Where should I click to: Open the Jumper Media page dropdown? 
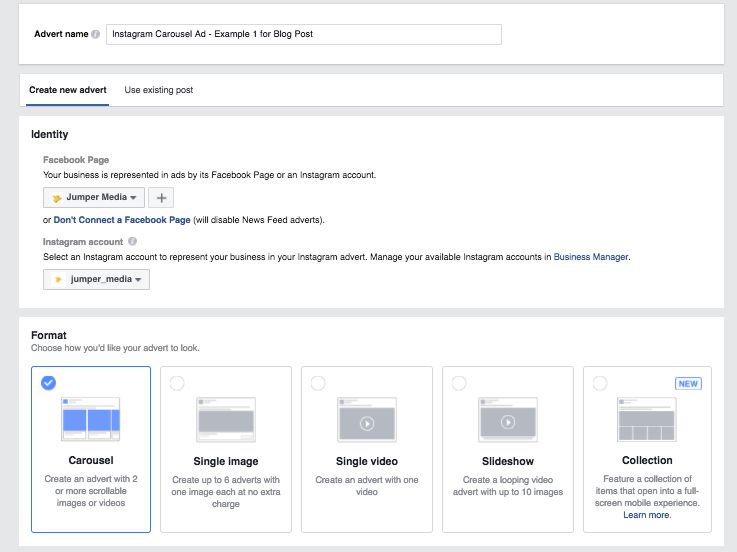[95, 198]
